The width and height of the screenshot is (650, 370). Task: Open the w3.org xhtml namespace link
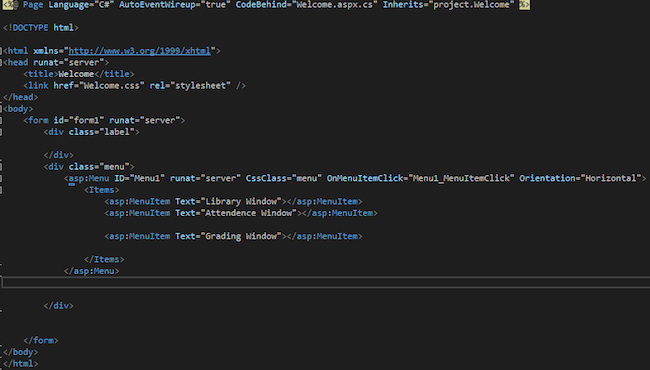(x=140, y=51)
